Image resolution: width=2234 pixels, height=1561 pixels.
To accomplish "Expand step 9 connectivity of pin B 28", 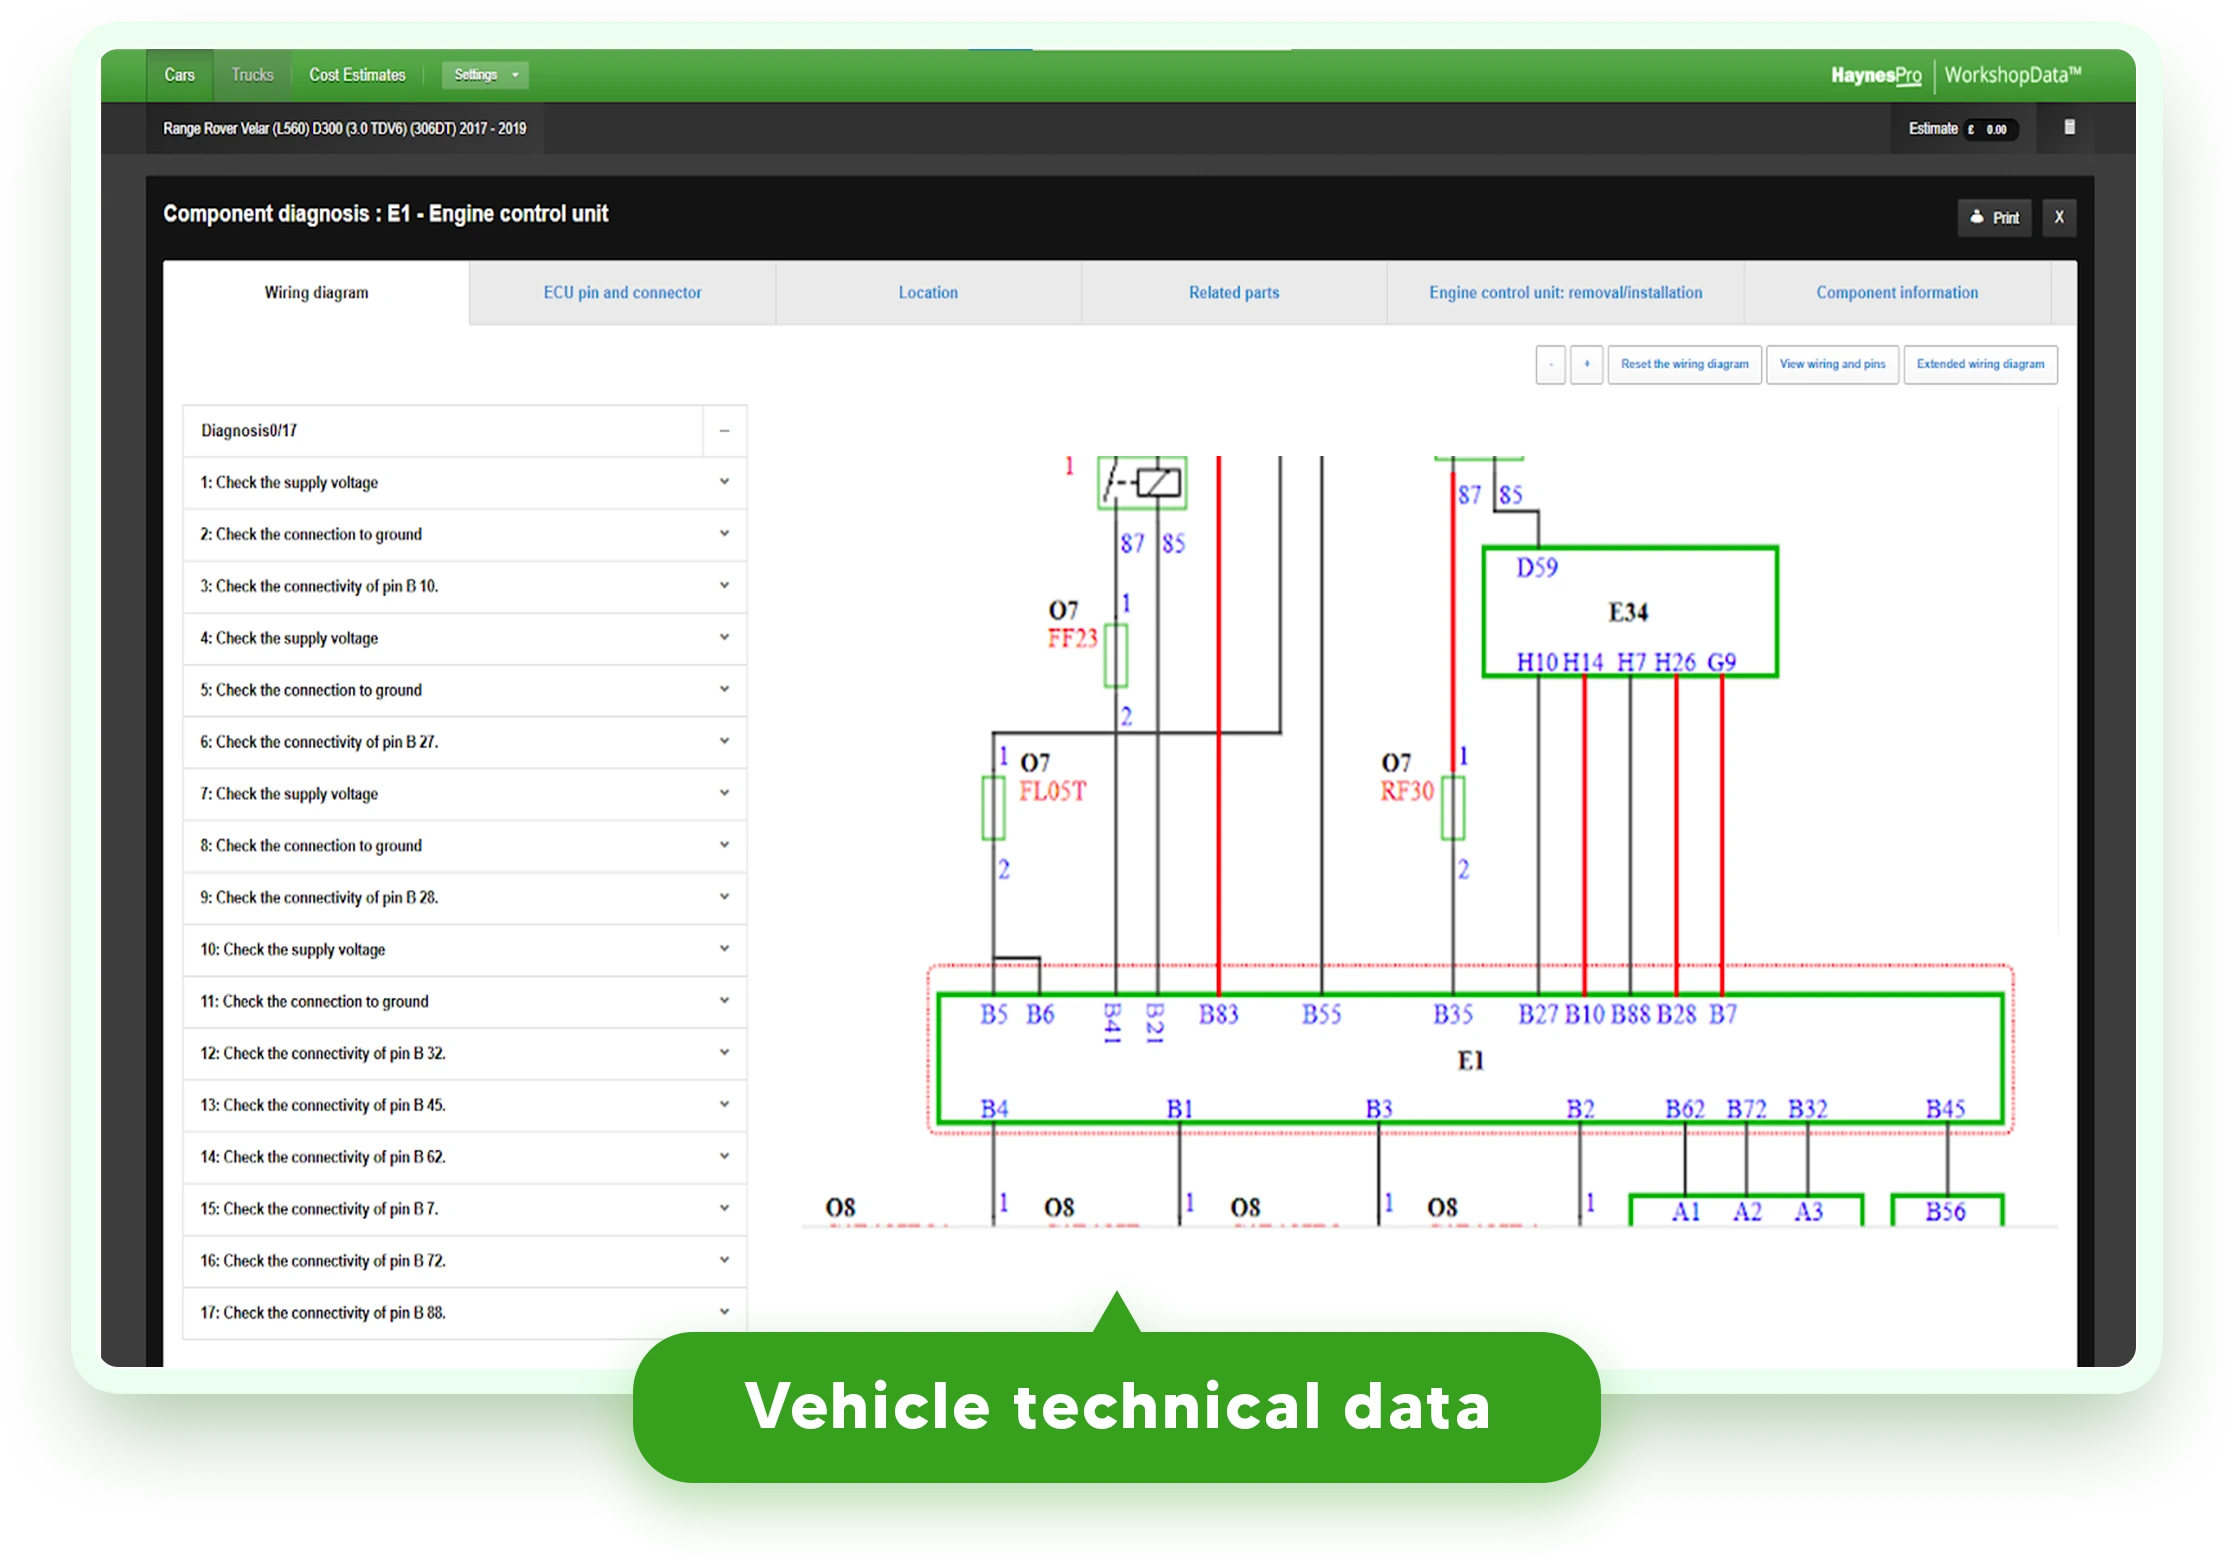I will point(465,898).
